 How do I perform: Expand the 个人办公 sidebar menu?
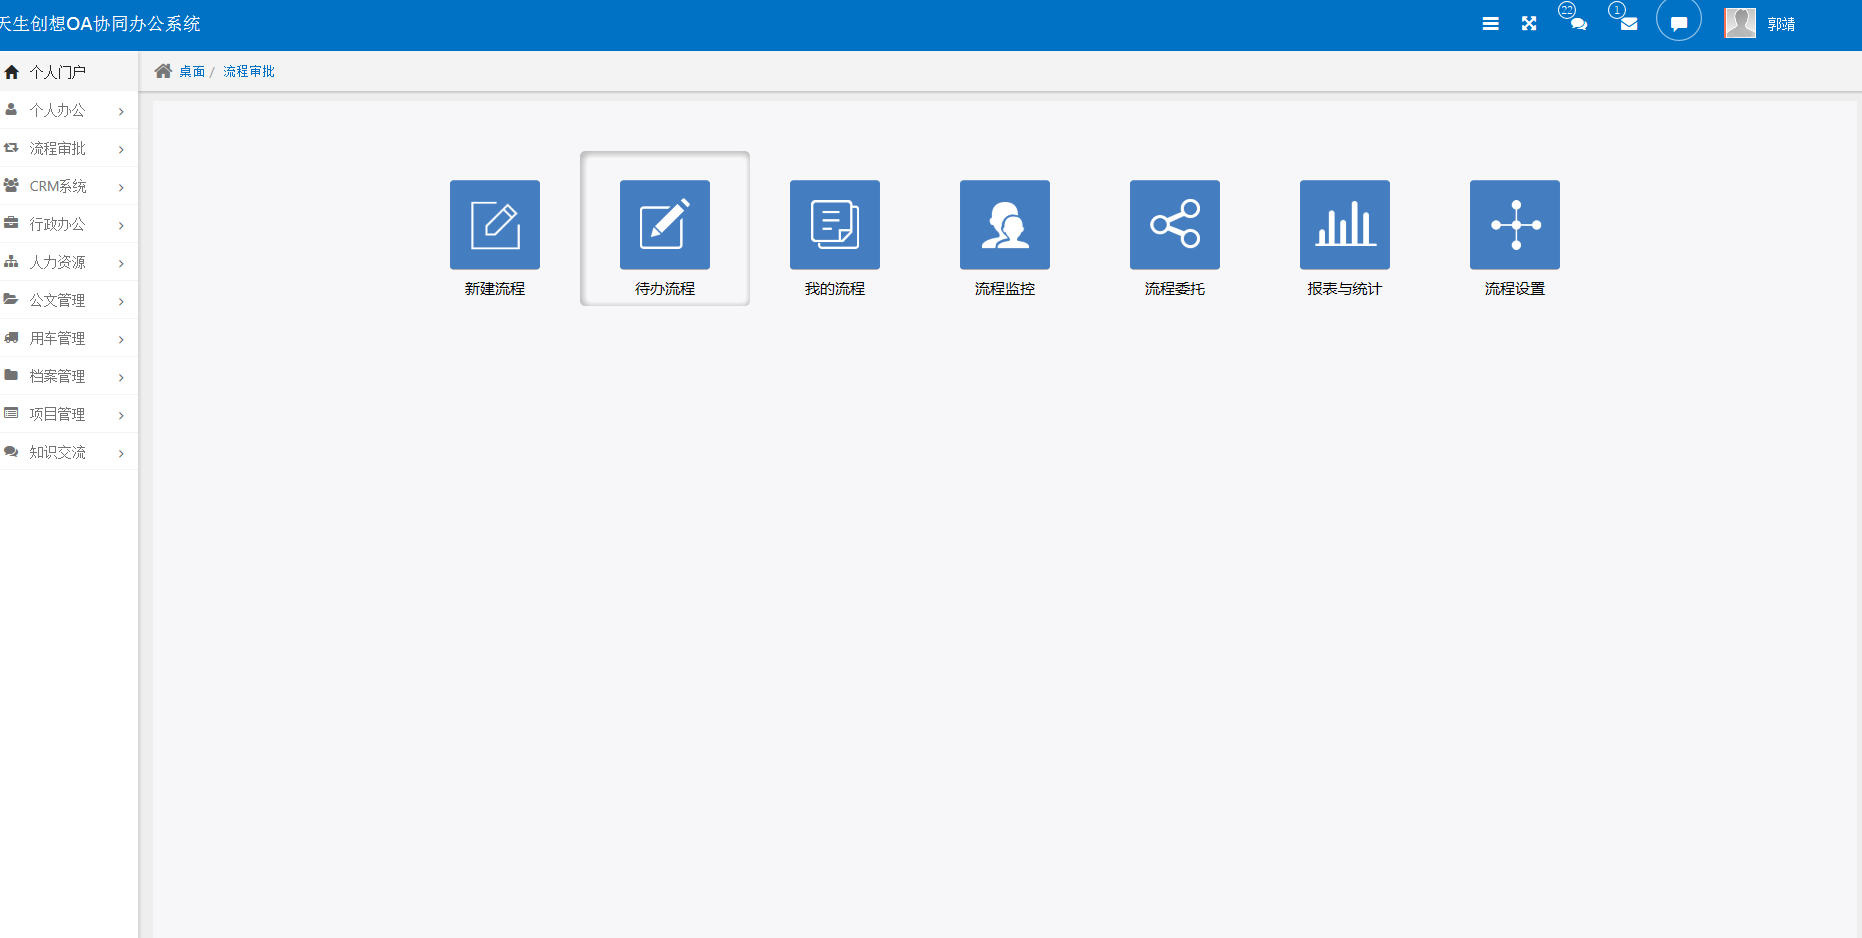tap(69, 110)
